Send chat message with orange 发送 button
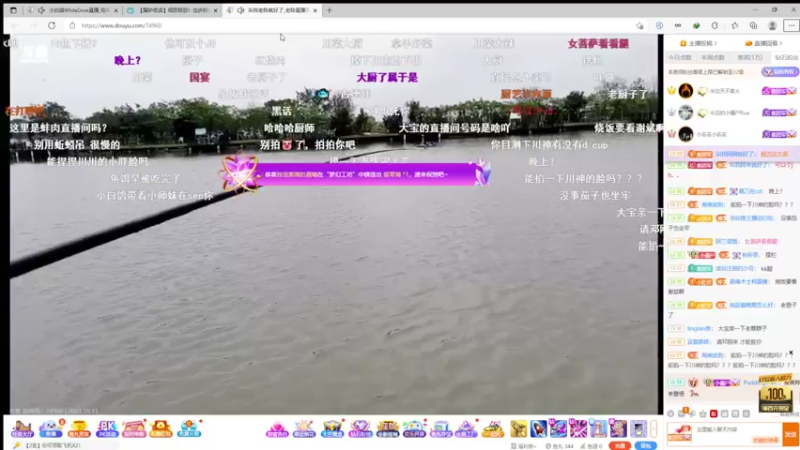The height and width of the screenshot is (450, 800). pyautogui.click(x=790, y=434)
